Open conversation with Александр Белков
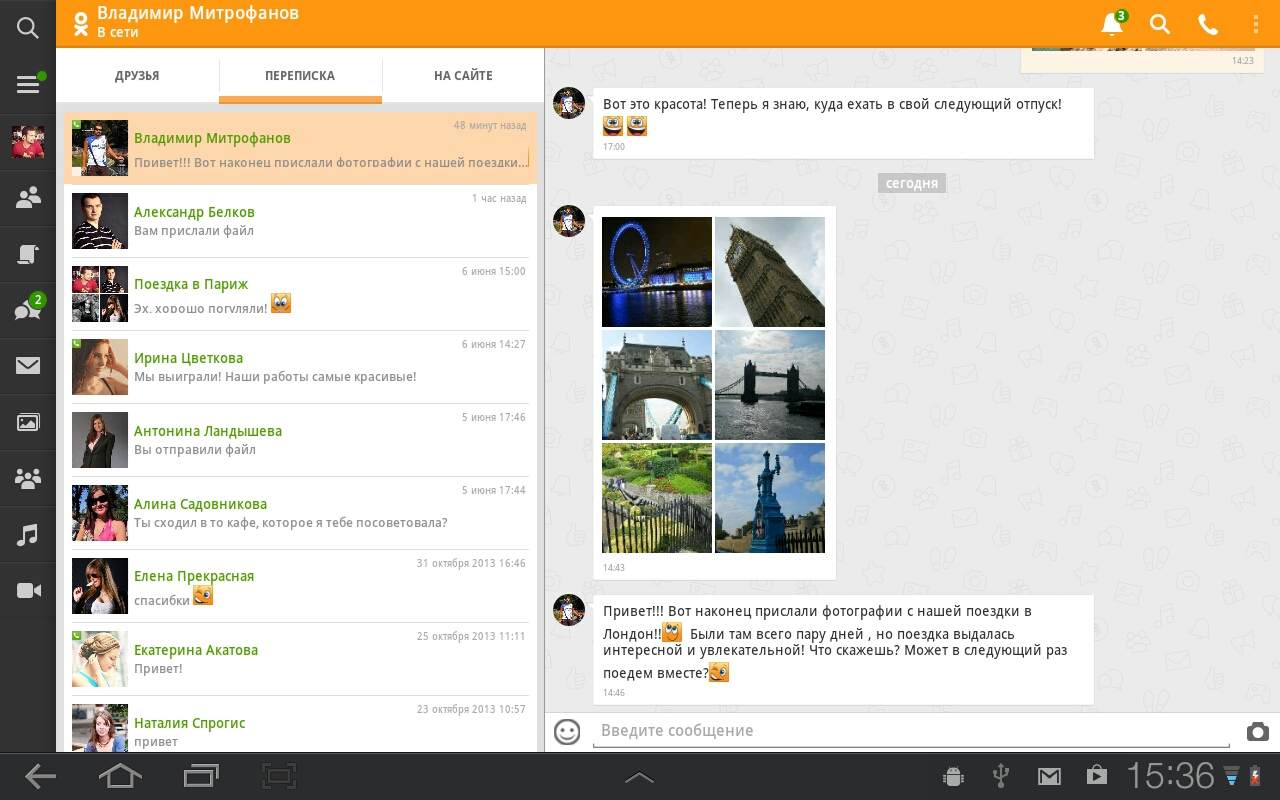 [300, 221]
